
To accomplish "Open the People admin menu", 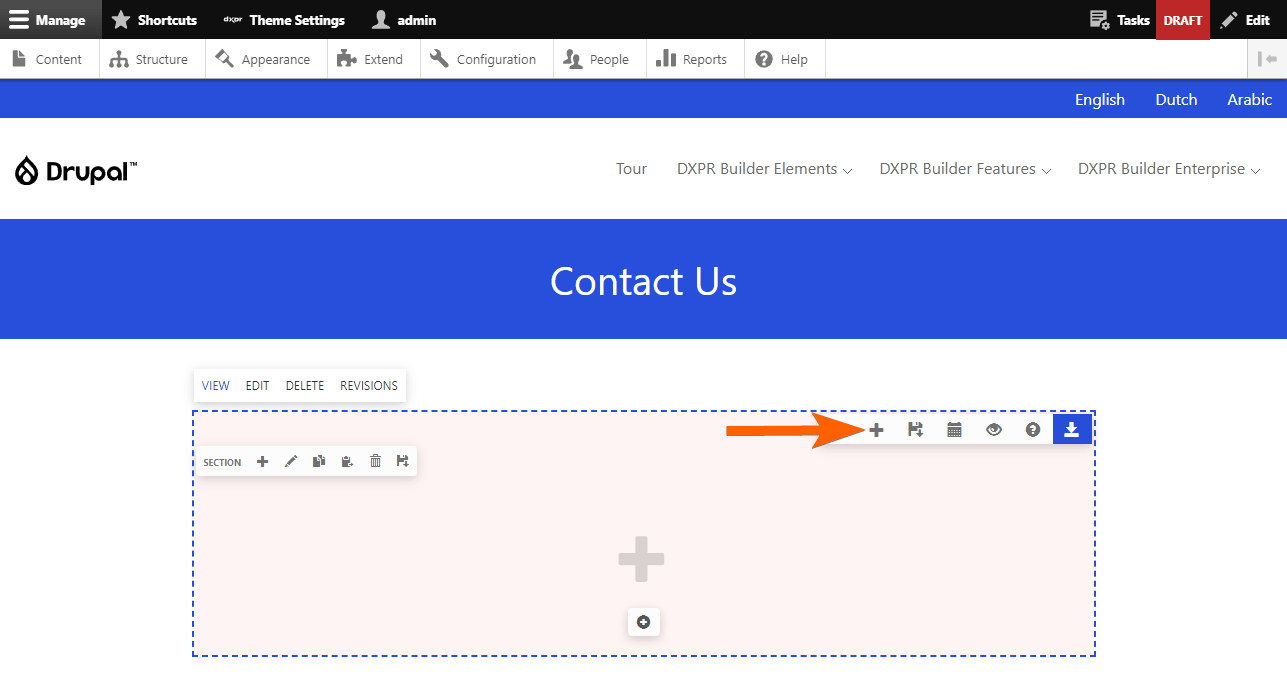I will pyautogui.click(x=597, y=59).
